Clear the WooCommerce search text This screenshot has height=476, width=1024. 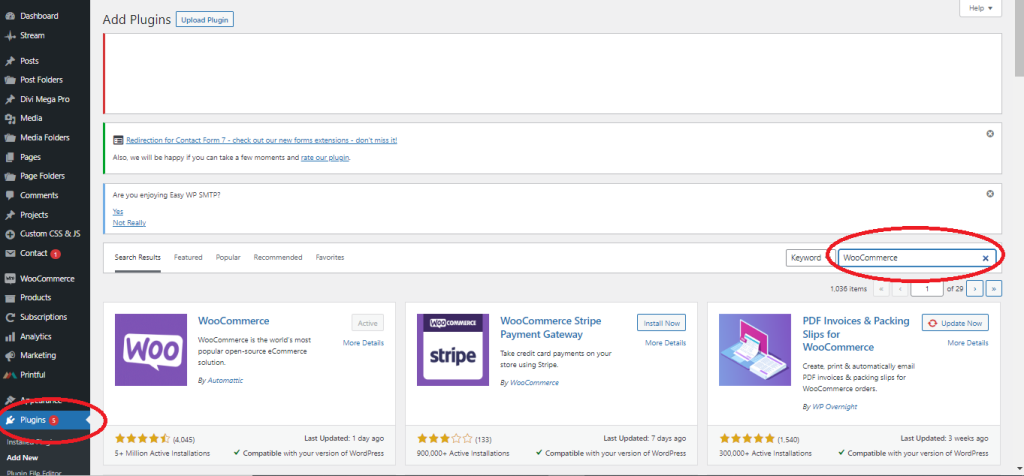tap(985, 258)
